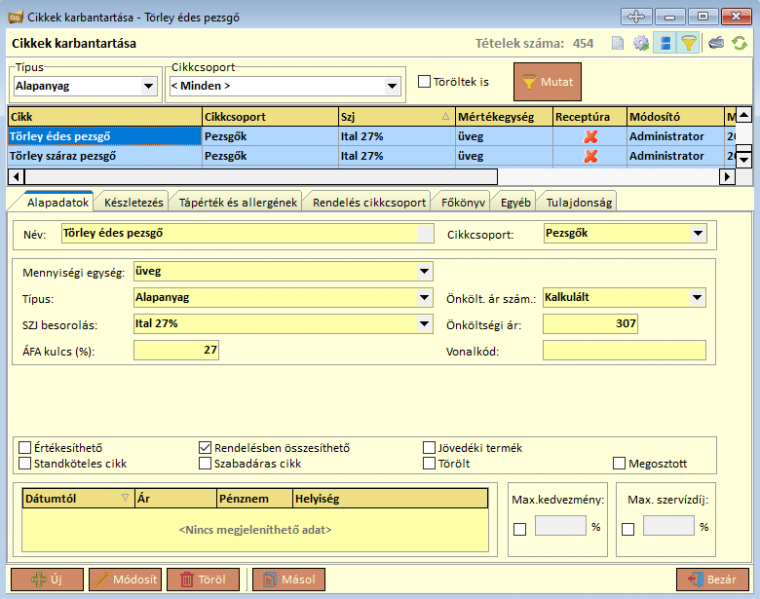This screenshot has width=760, height=599.
Task: Open the Tulajdonság tab
Action: 579,203
